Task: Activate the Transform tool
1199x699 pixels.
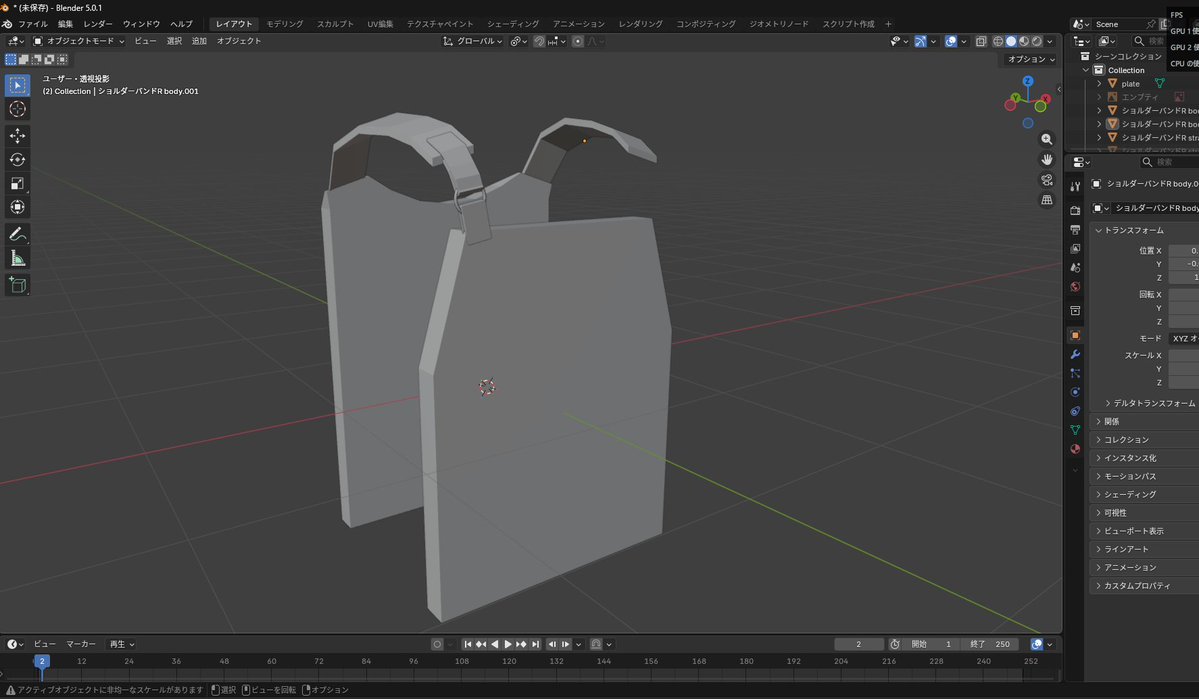Action: coord(17,206)
